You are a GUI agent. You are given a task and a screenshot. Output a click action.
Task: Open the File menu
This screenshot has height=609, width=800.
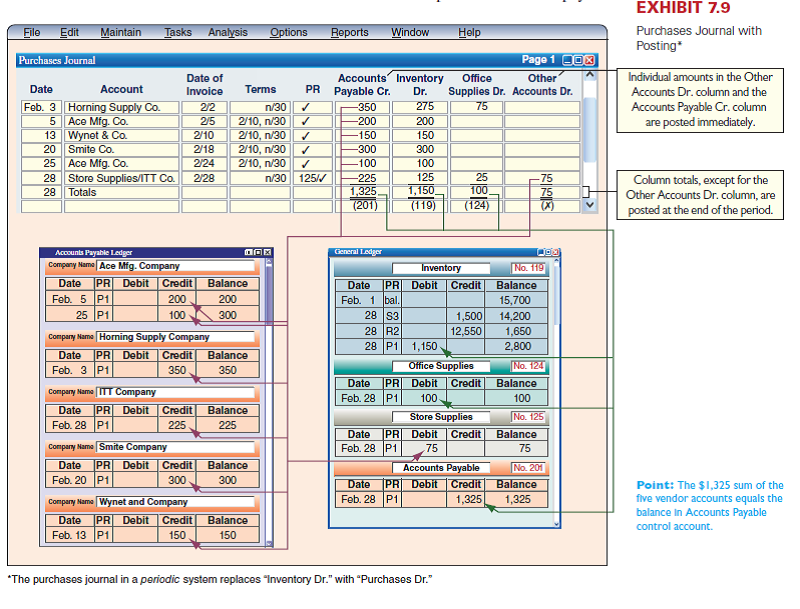(31, 32)
